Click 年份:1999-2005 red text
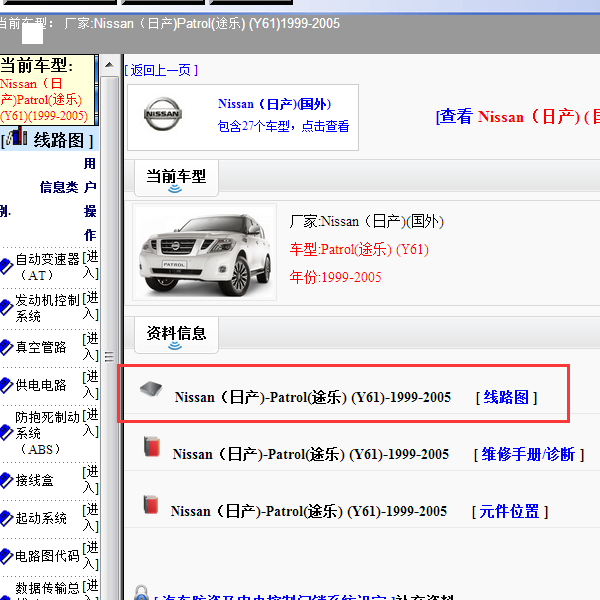This screenshot has height=600, width=600. [x=336, y=277]
